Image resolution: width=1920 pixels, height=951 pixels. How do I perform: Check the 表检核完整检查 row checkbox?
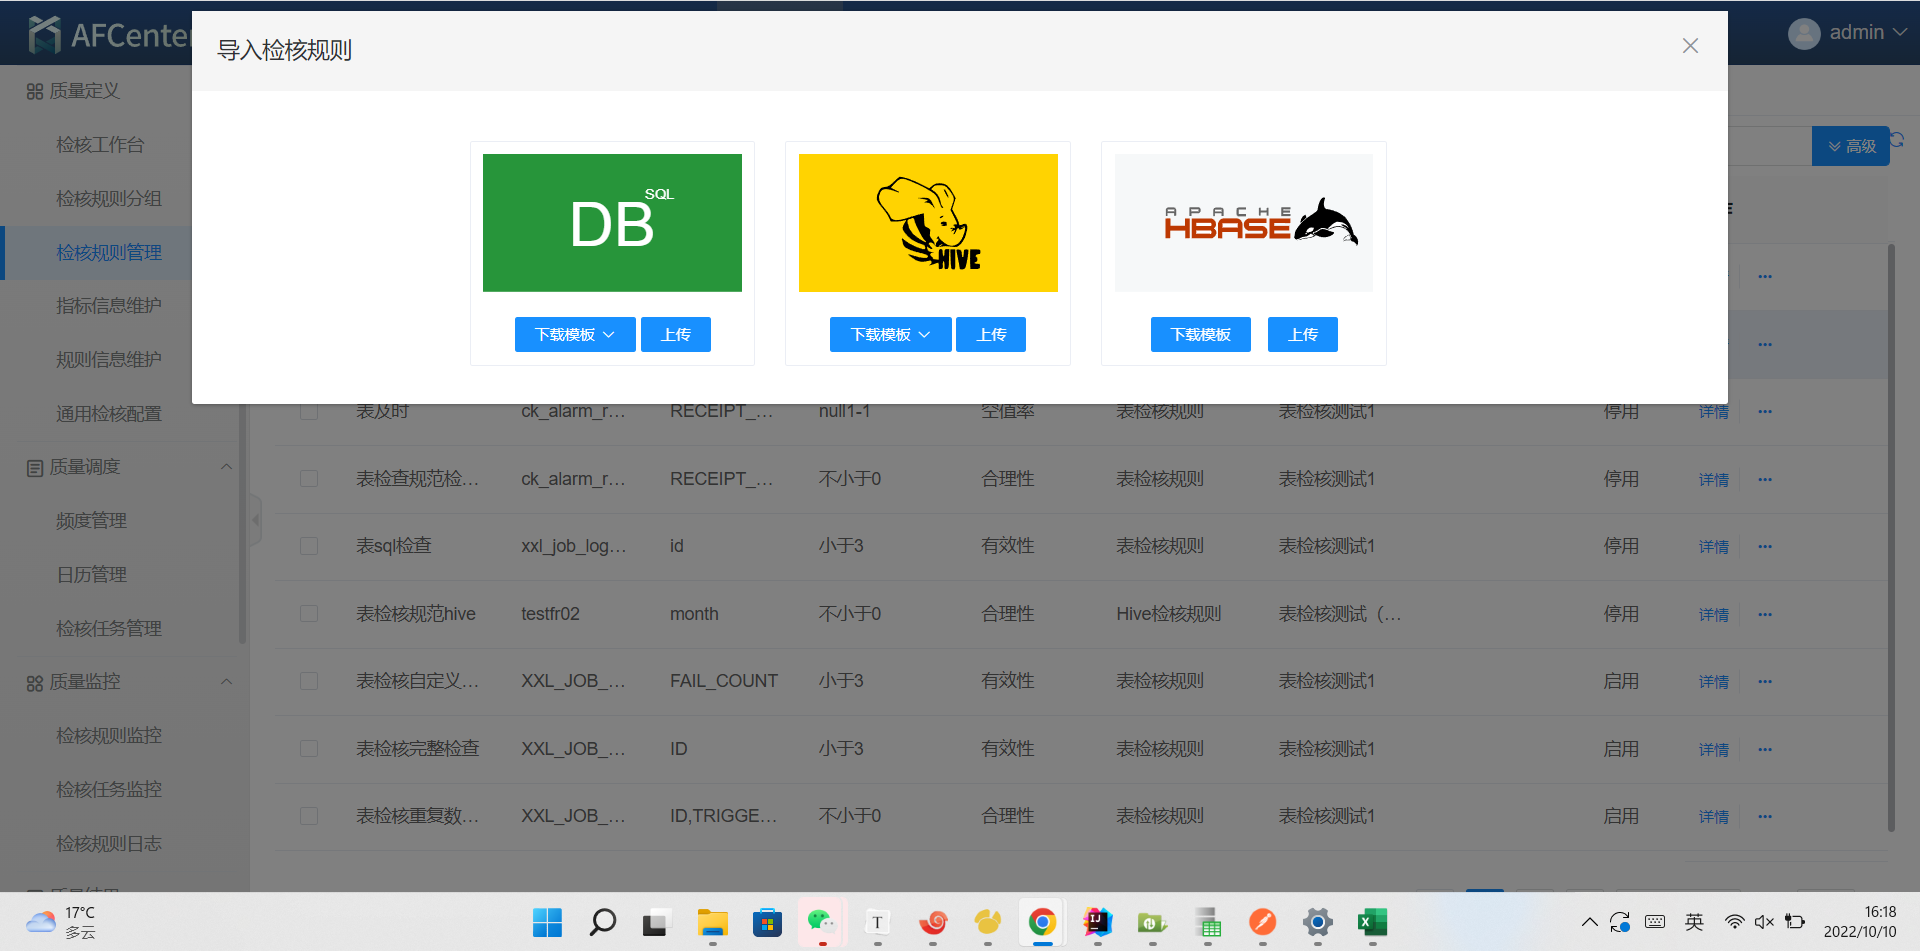click(309, 749)
